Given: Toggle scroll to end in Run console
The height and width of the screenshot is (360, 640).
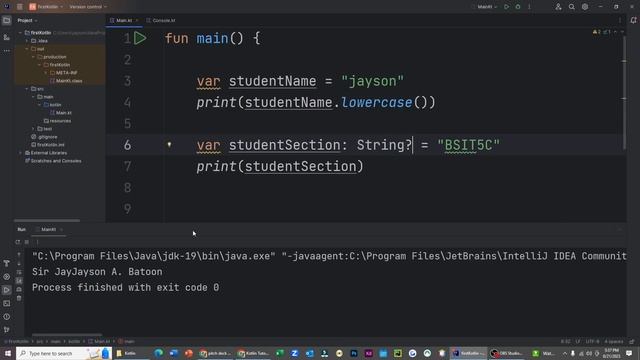Looking at the screenshot, I should click(19, 280).
